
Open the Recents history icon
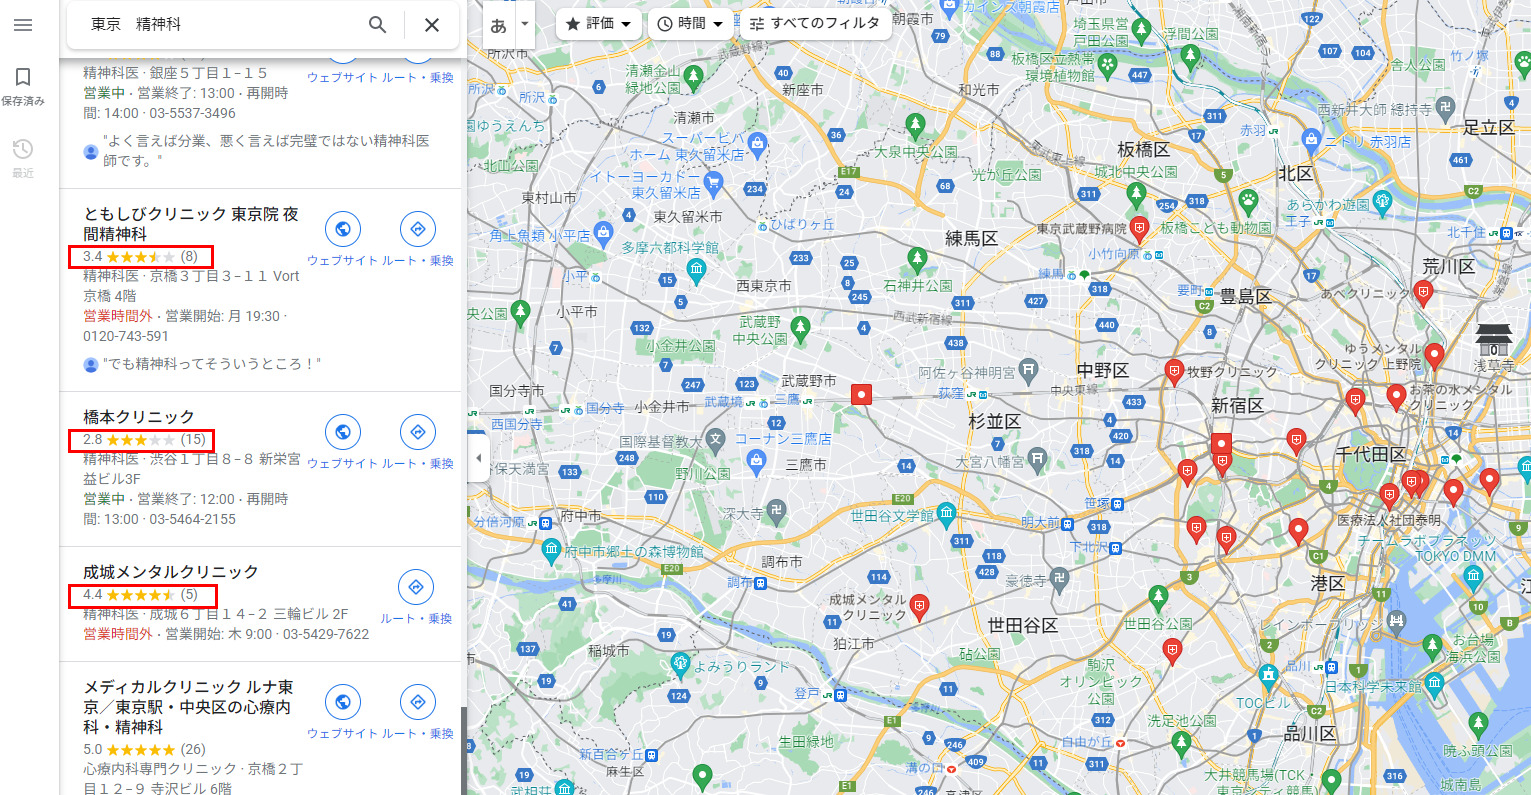[23, 149]
